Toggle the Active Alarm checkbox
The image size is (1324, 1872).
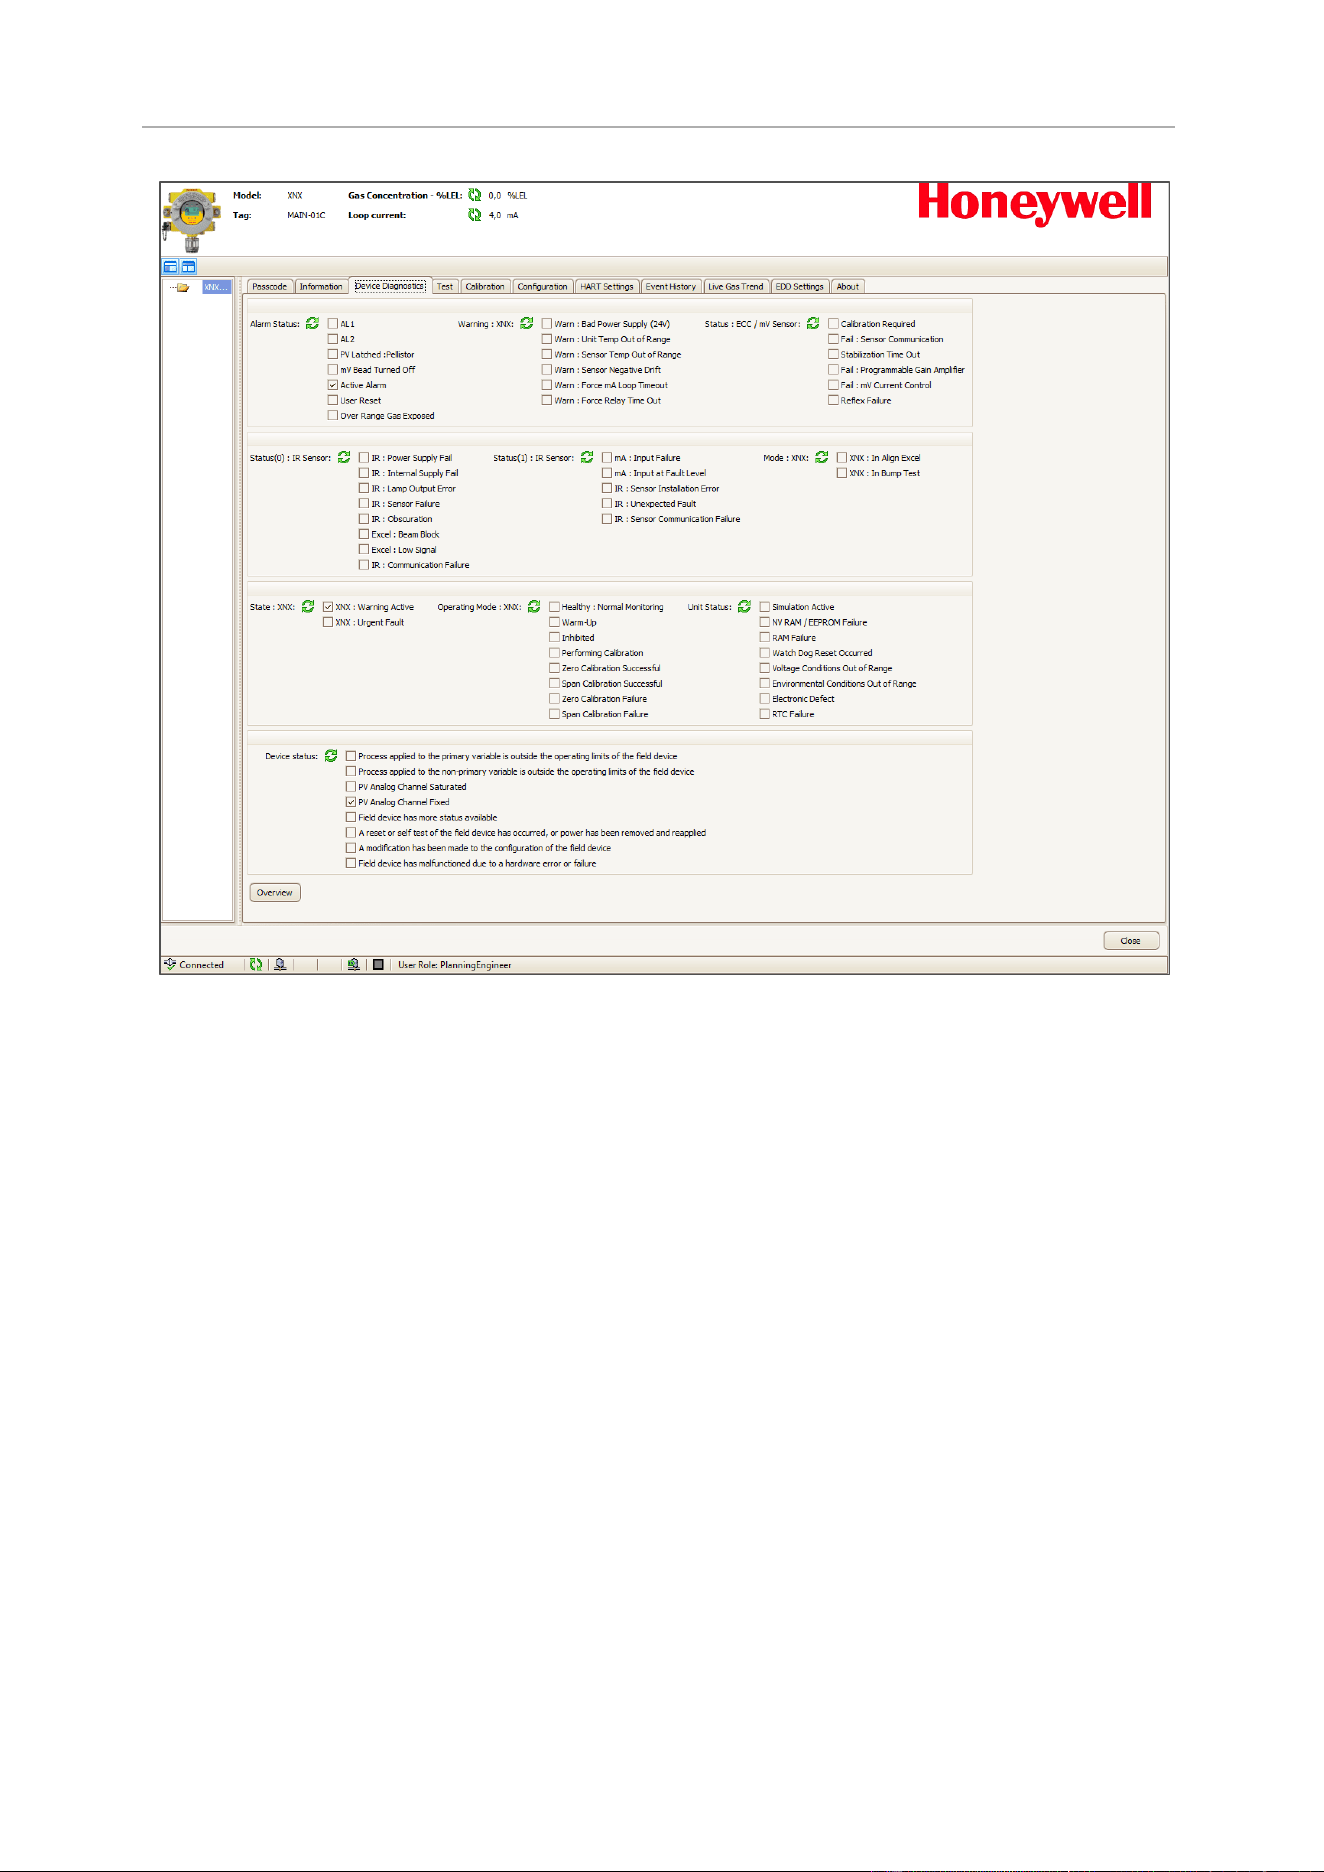pos(333,385)
